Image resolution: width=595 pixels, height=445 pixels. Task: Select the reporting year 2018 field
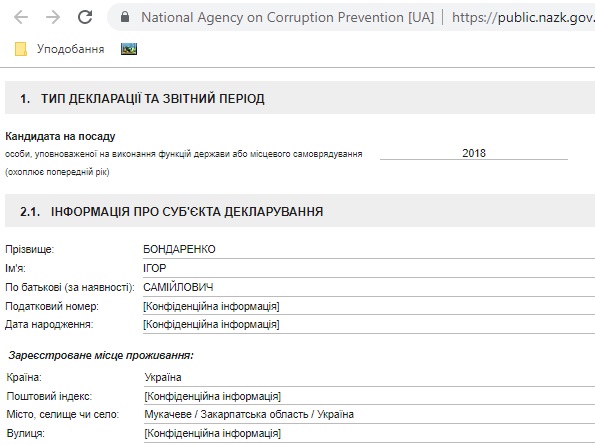click(x=474, y=153)
